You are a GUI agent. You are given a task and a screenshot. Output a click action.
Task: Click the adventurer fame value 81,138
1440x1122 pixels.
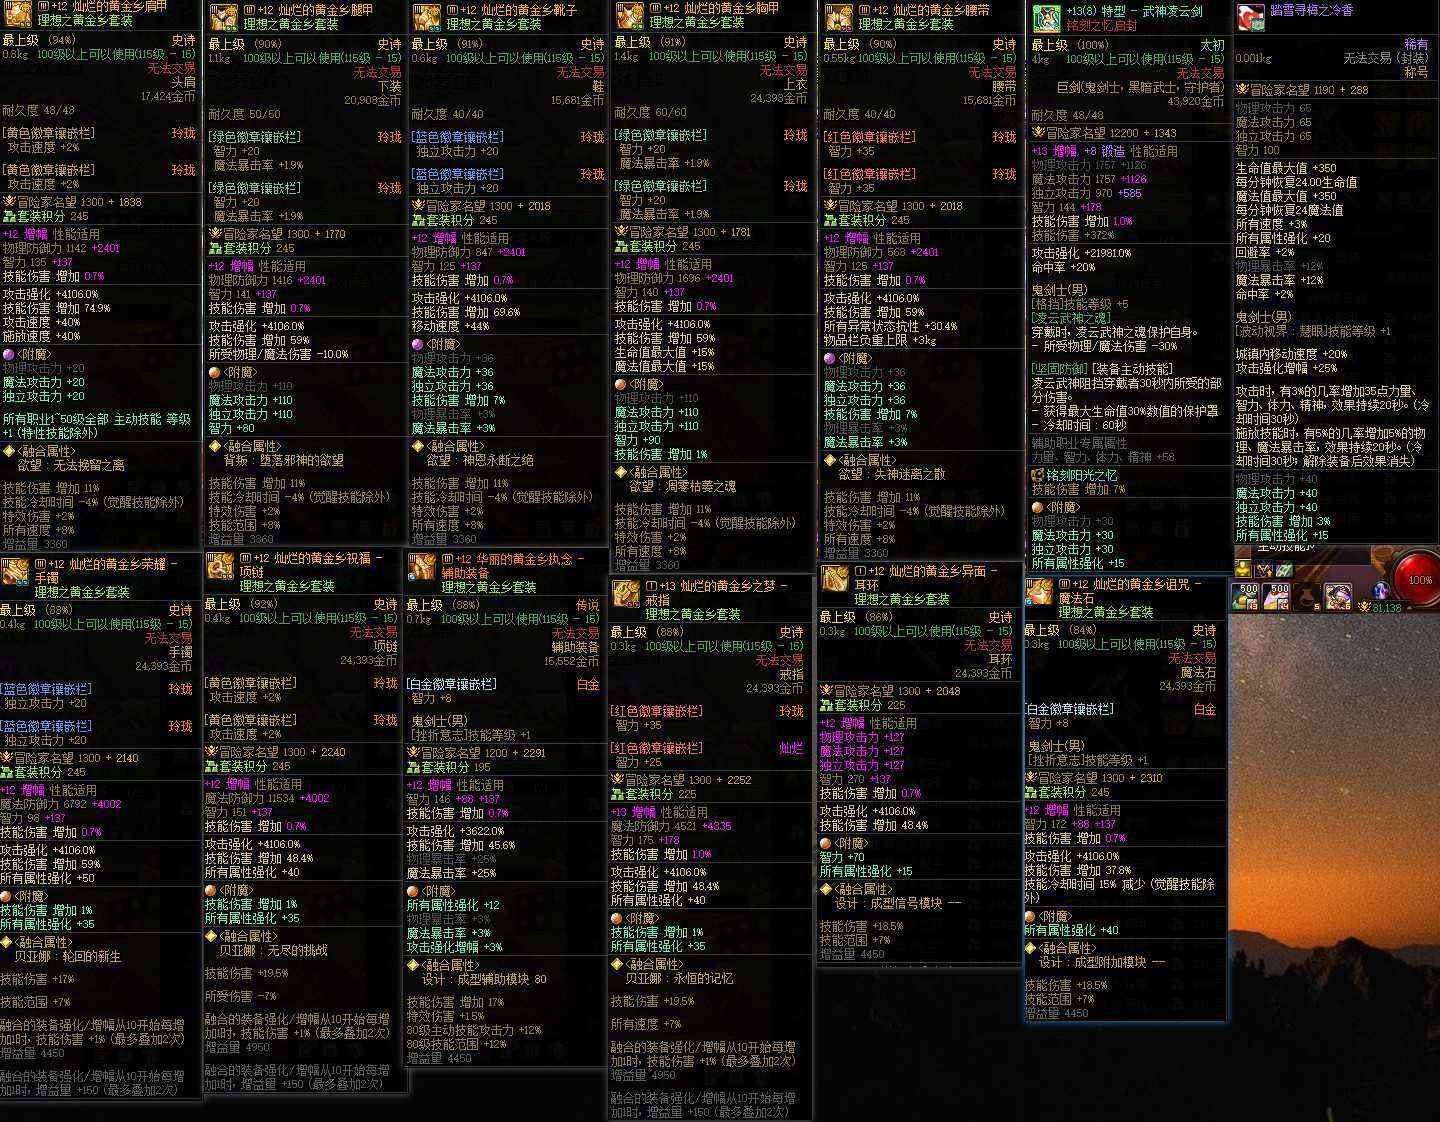tap(1386, 608)
